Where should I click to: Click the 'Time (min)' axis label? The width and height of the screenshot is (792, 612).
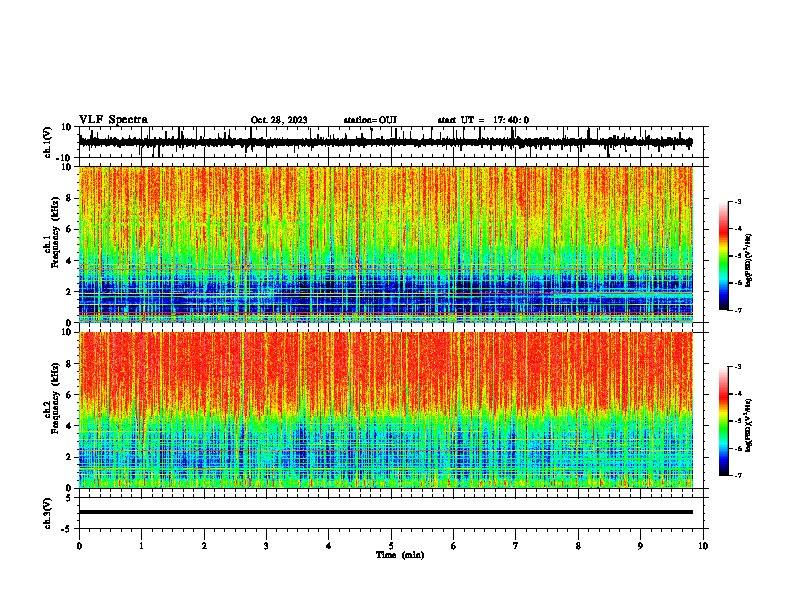(400, 555)
